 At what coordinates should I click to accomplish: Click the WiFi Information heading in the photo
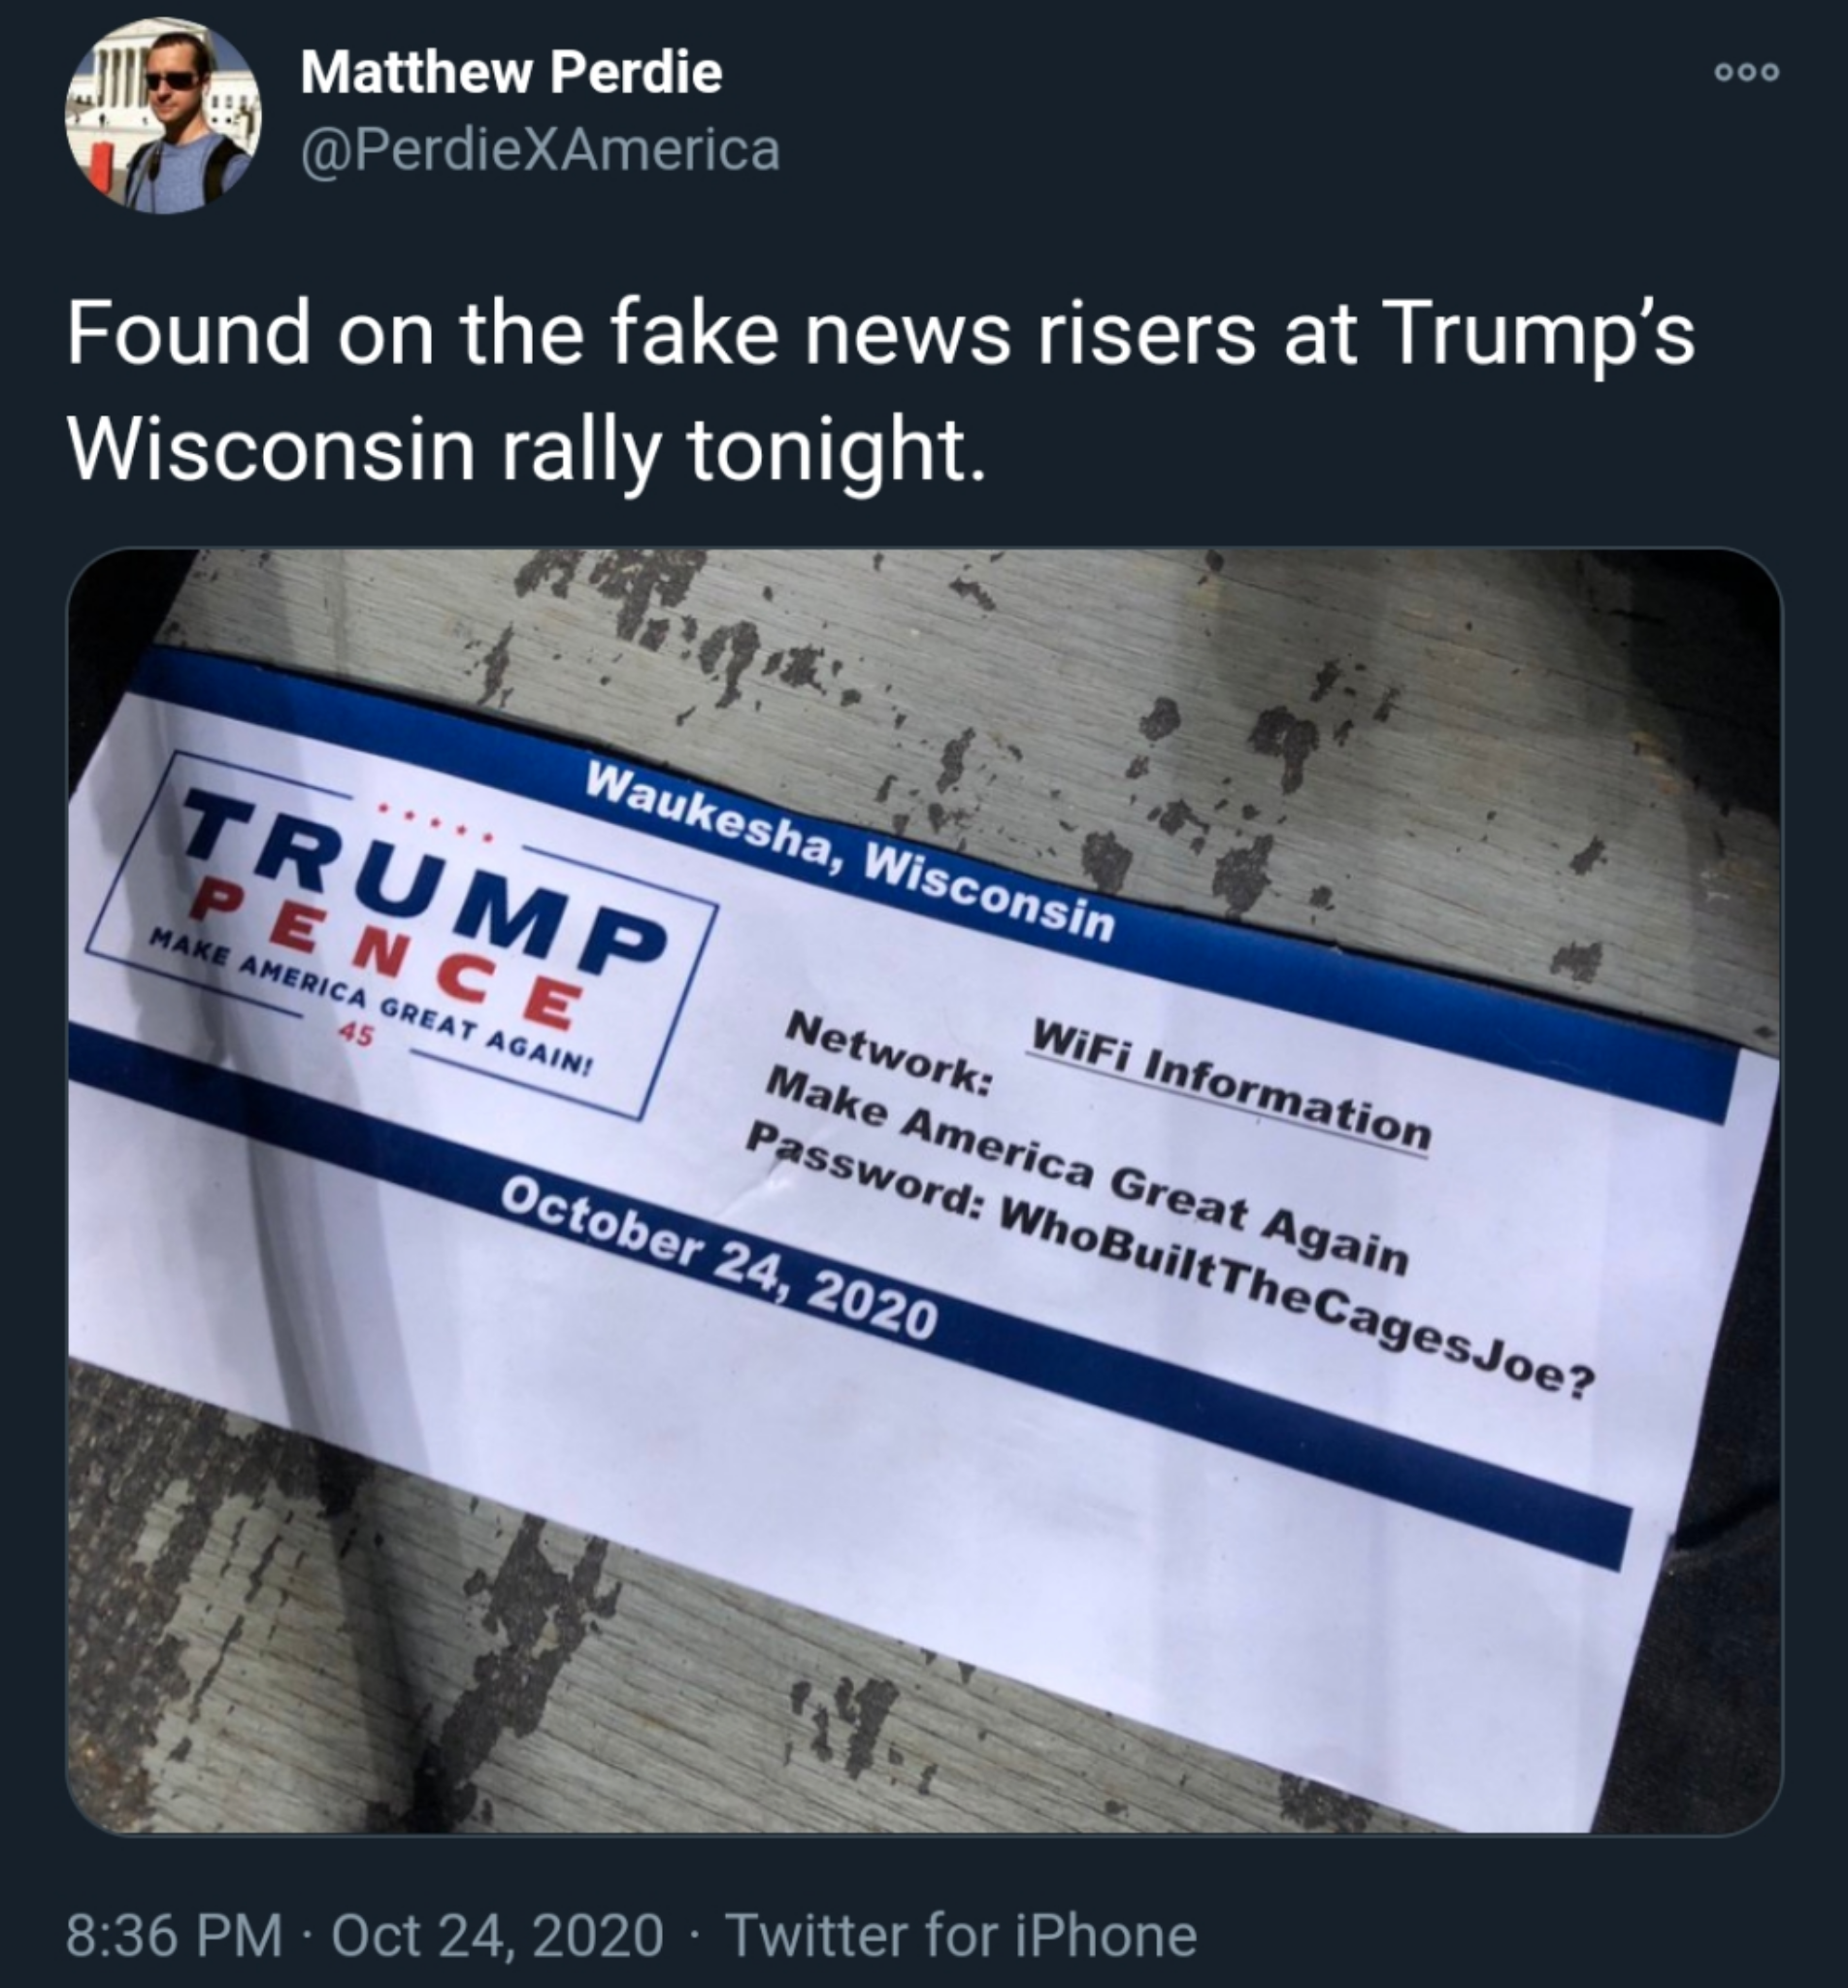(x=1231, y=1085)
